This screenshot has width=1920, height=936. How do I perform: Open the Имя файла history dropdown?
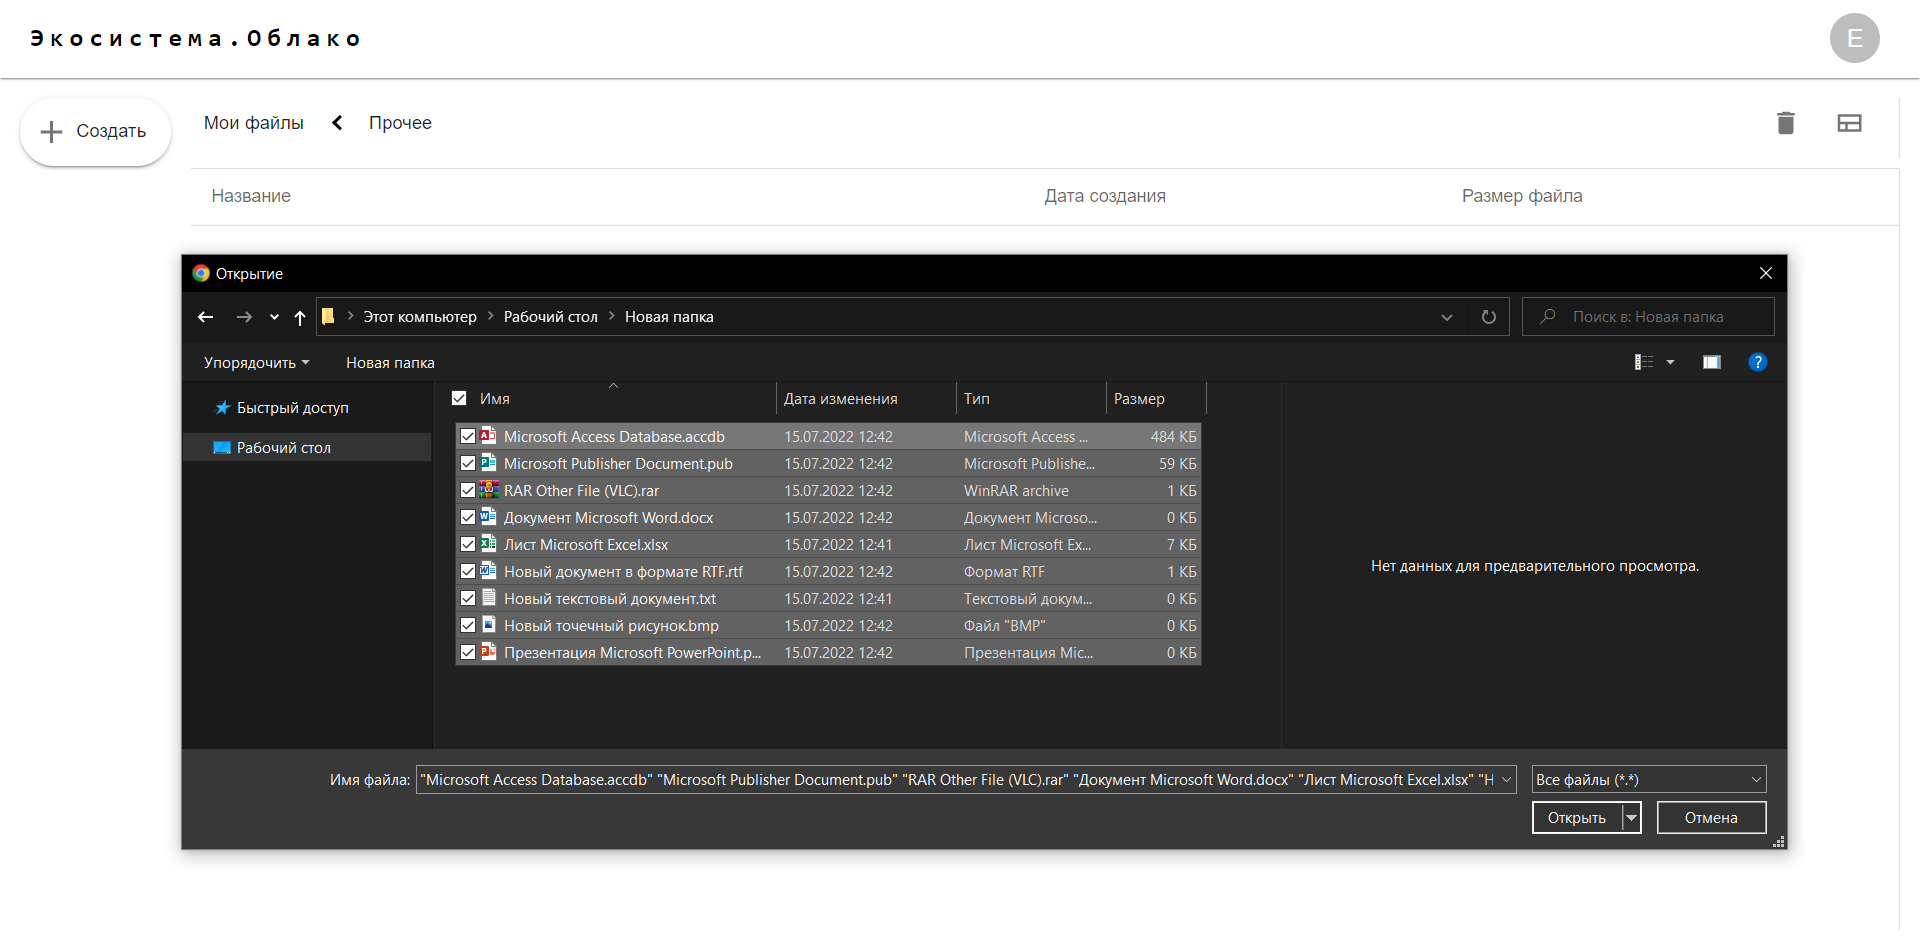pos(1506,779)
